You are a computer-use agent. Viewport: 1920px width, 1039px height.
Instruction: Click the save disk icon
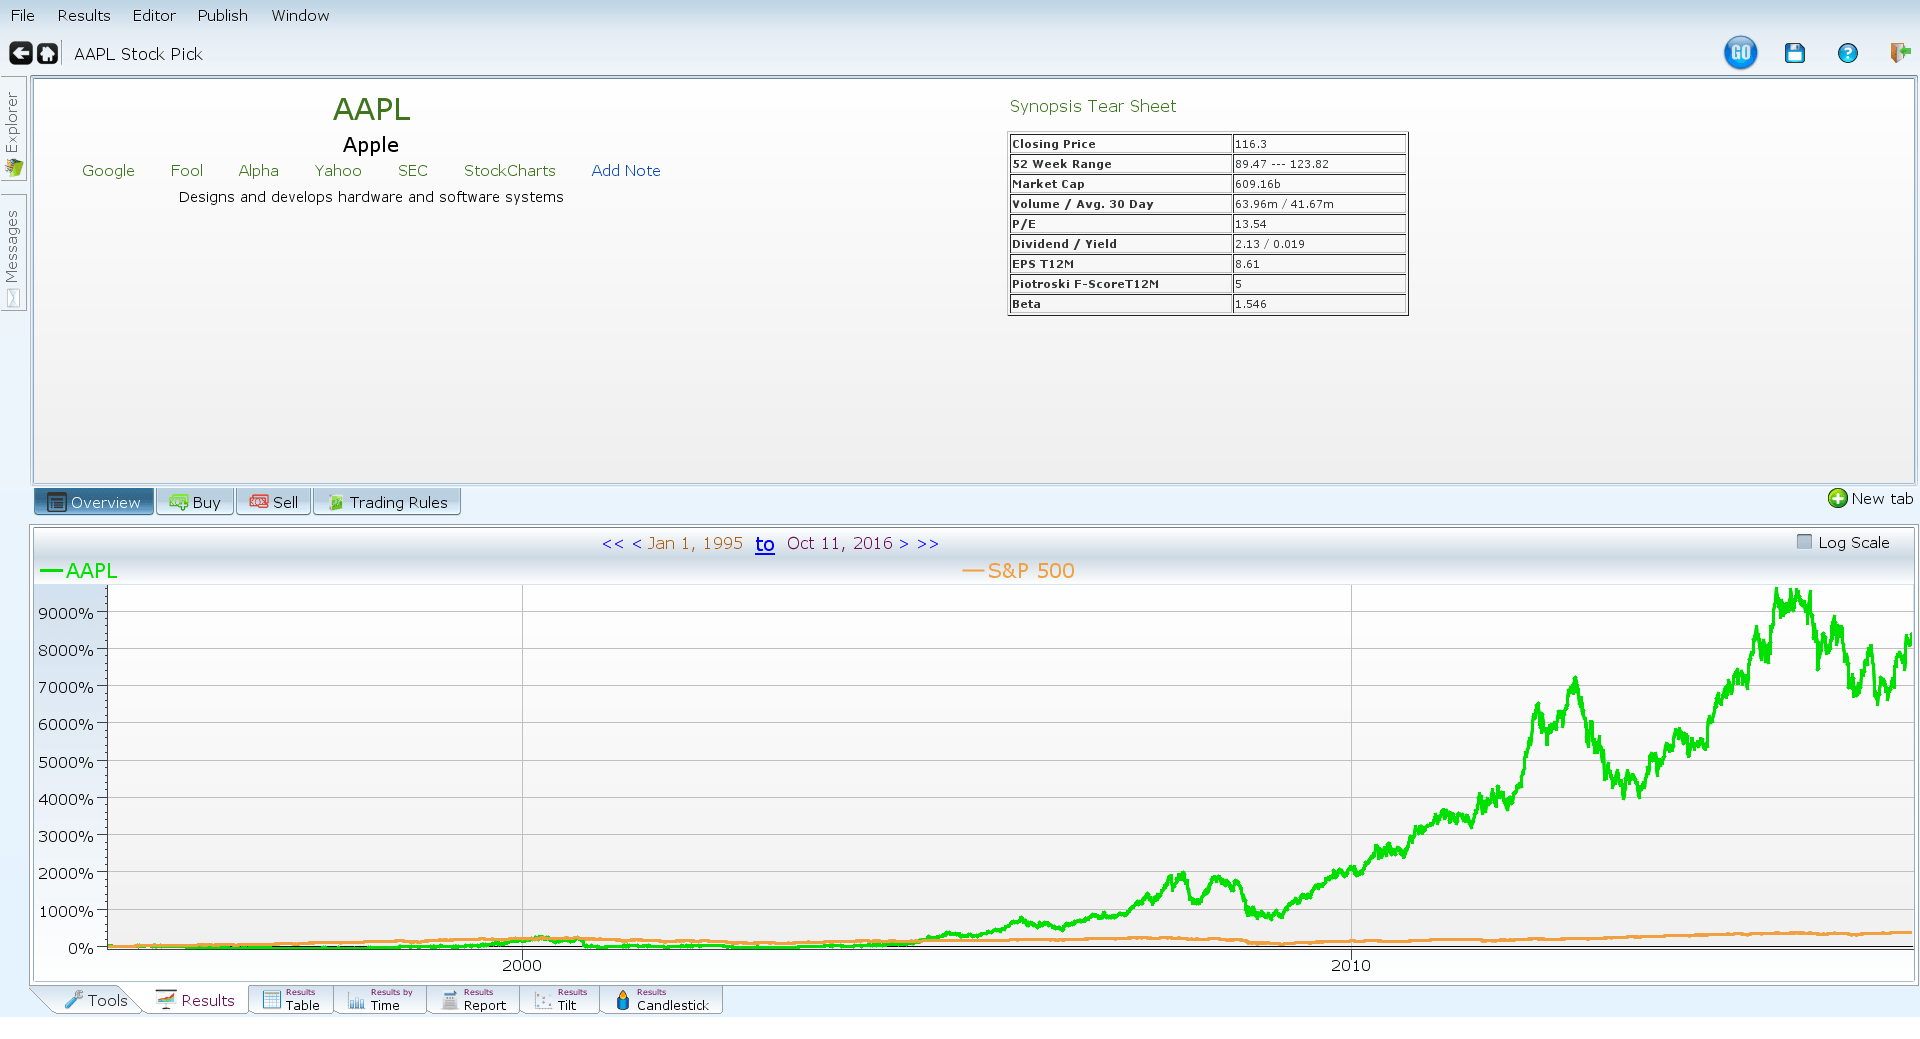point(1794,53)
